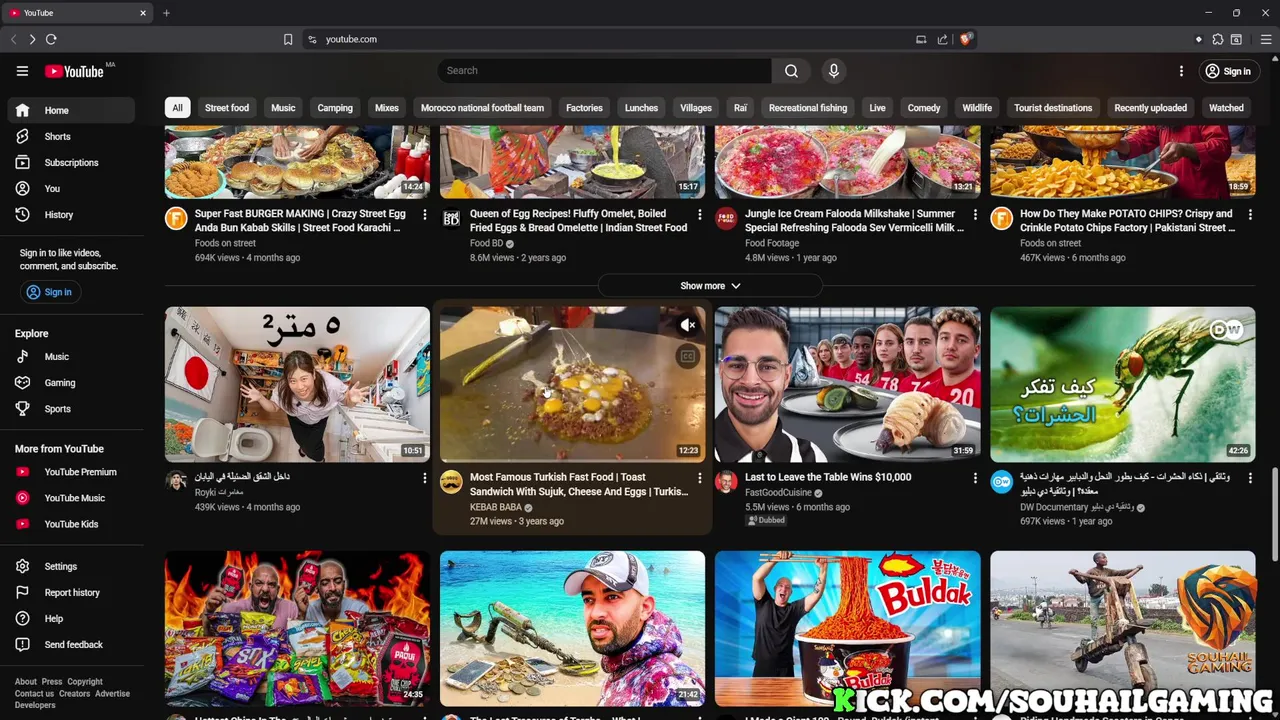Click the sidebar Sign in button

[x=49, y=292]
